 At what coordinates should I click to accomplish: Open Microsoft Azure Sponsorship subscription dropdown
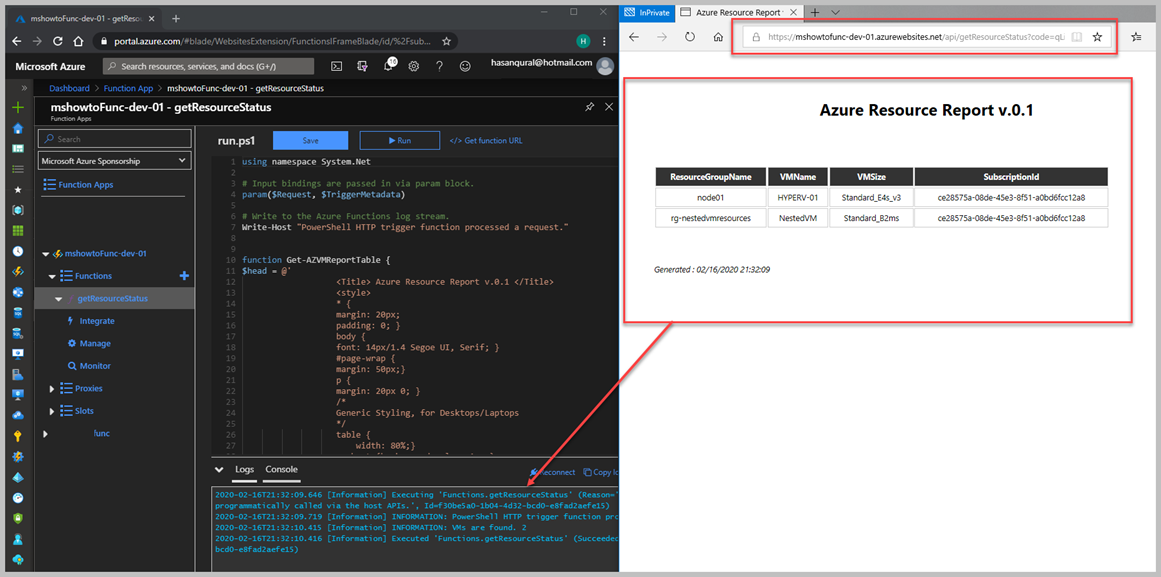[114, 161]
